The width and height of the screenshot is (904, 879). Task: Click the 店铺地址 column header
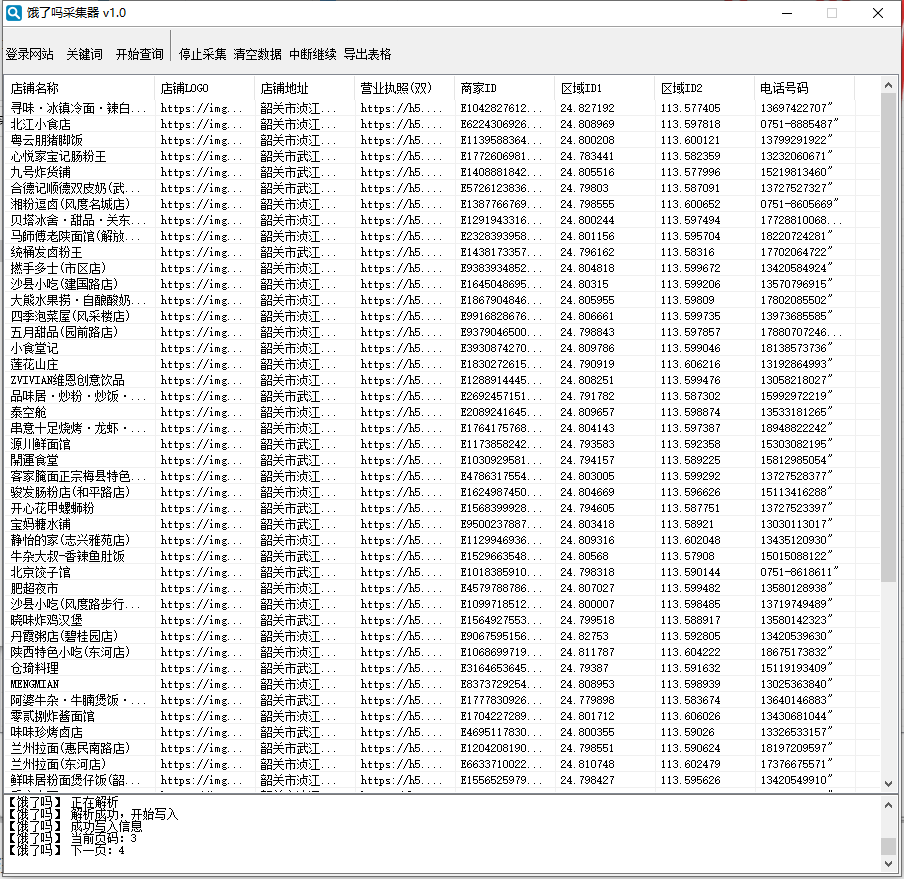pos(304,88)
